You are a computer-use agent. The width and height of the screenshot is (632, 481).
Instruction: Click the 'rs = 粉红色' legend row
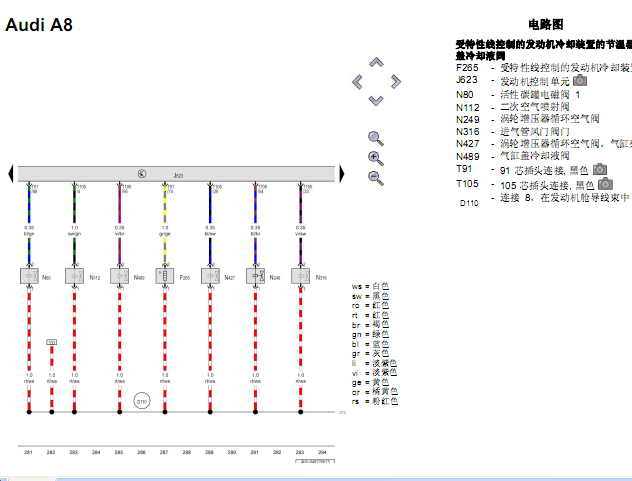(x=375, y=401)
